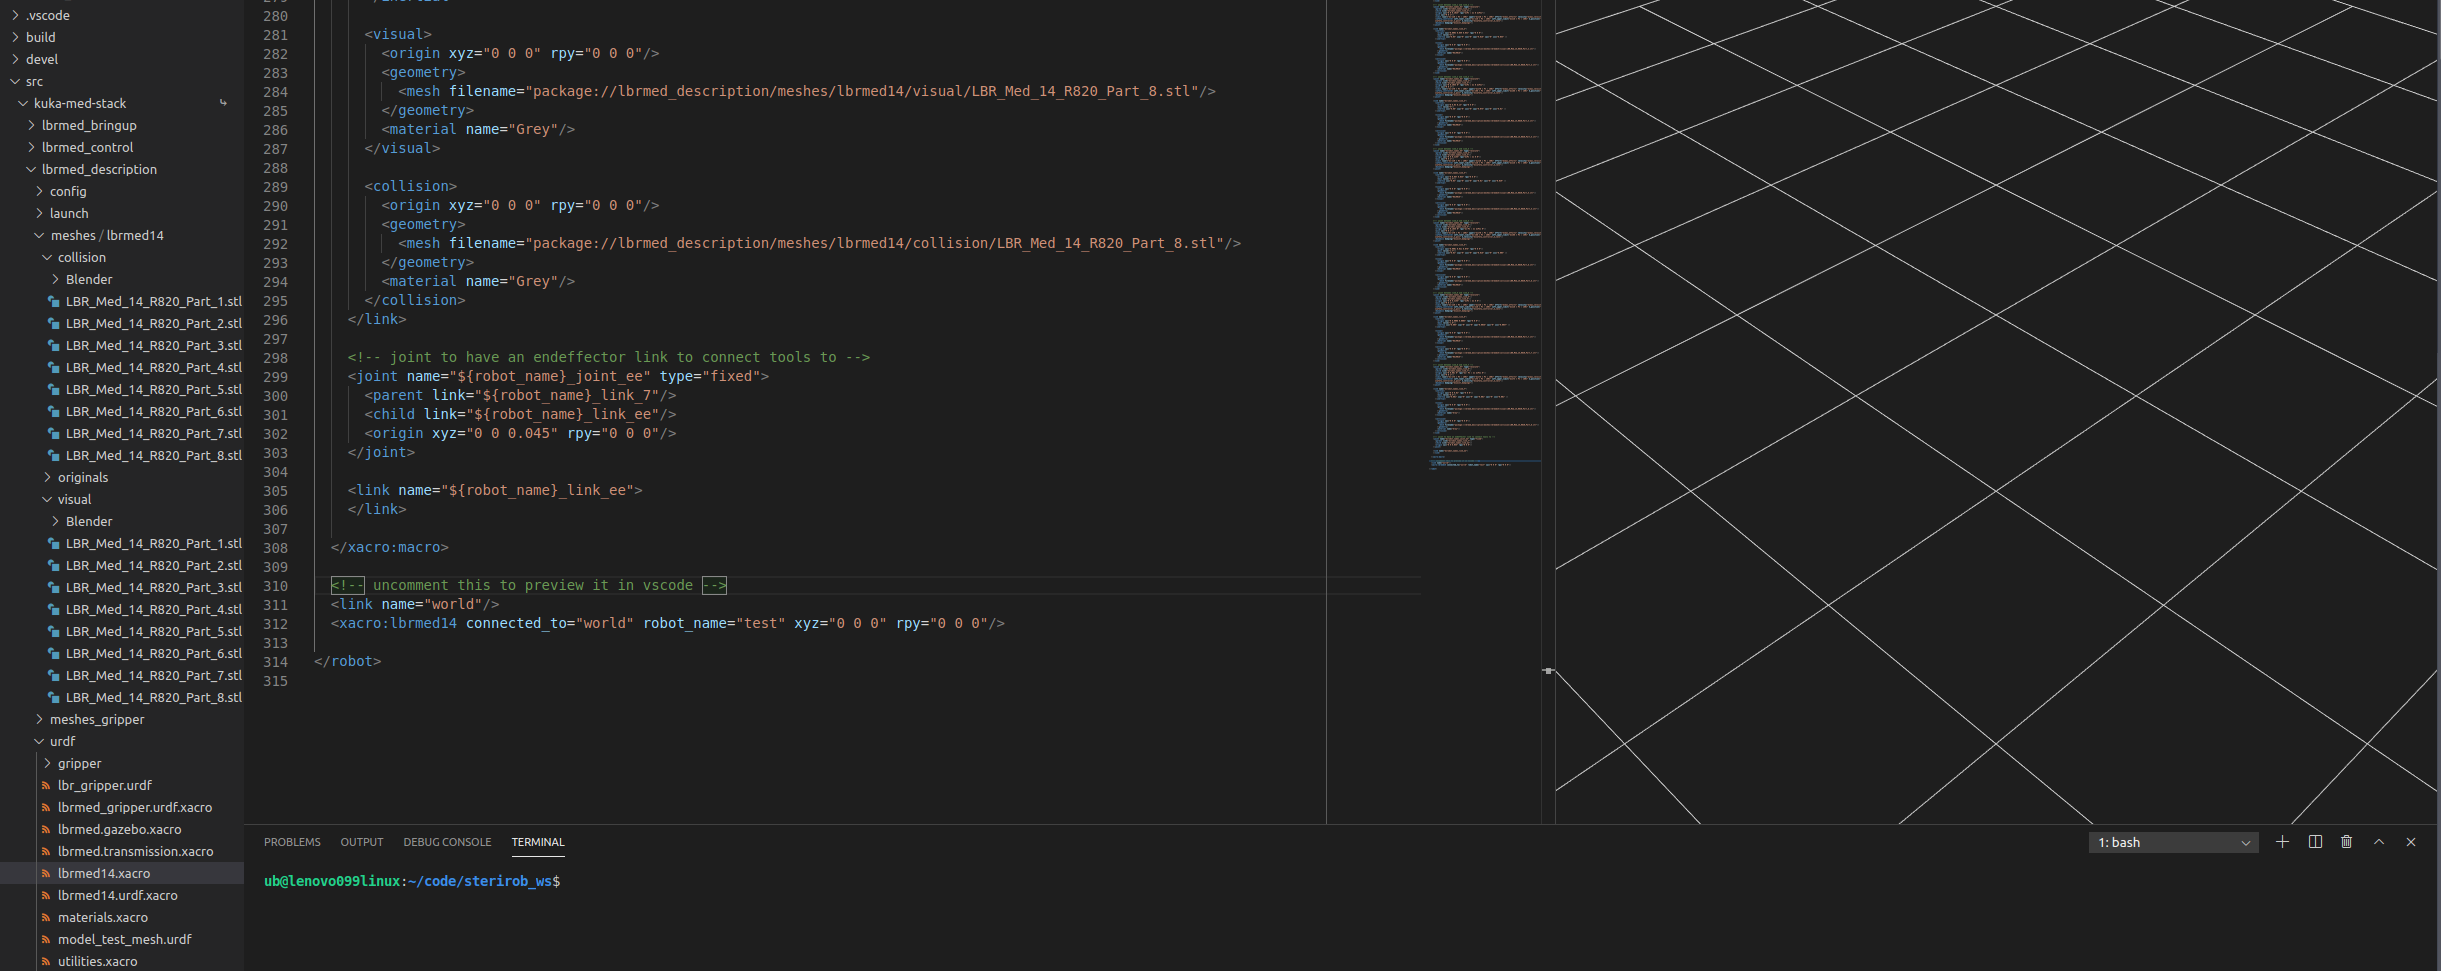Click the xacro icon beside materials.xacro
Viewport: 2441px width, 971px height.
(x=46, y=917)
